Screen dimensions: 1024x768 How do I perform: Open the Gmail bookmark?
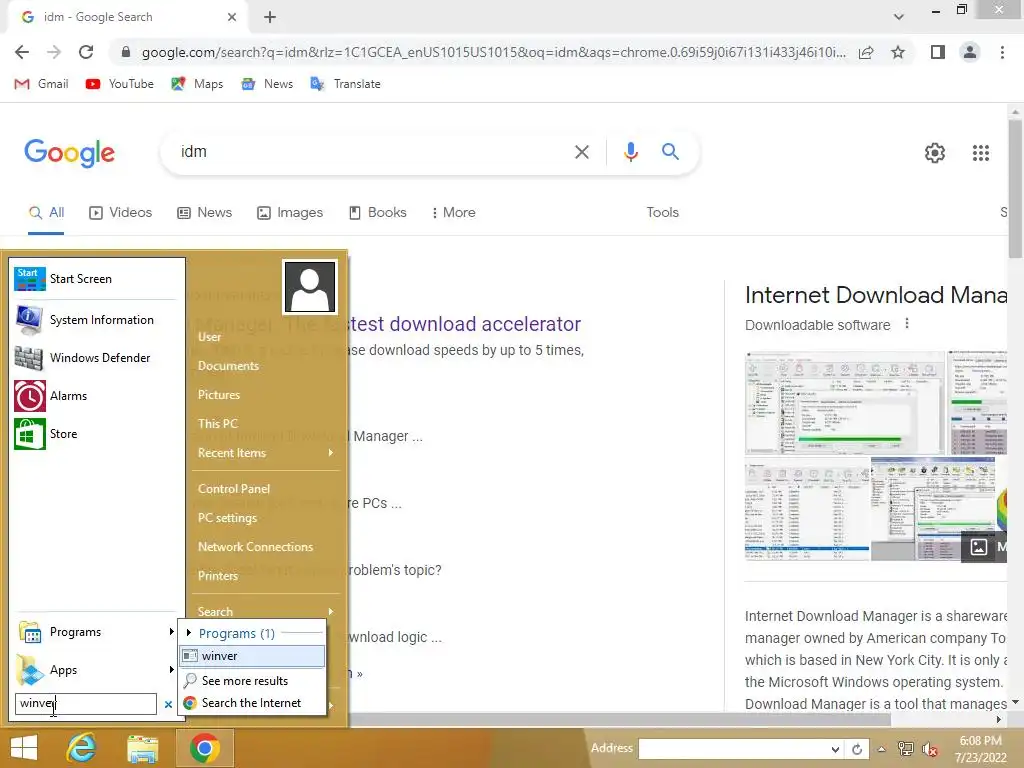[x=42, y=84]
